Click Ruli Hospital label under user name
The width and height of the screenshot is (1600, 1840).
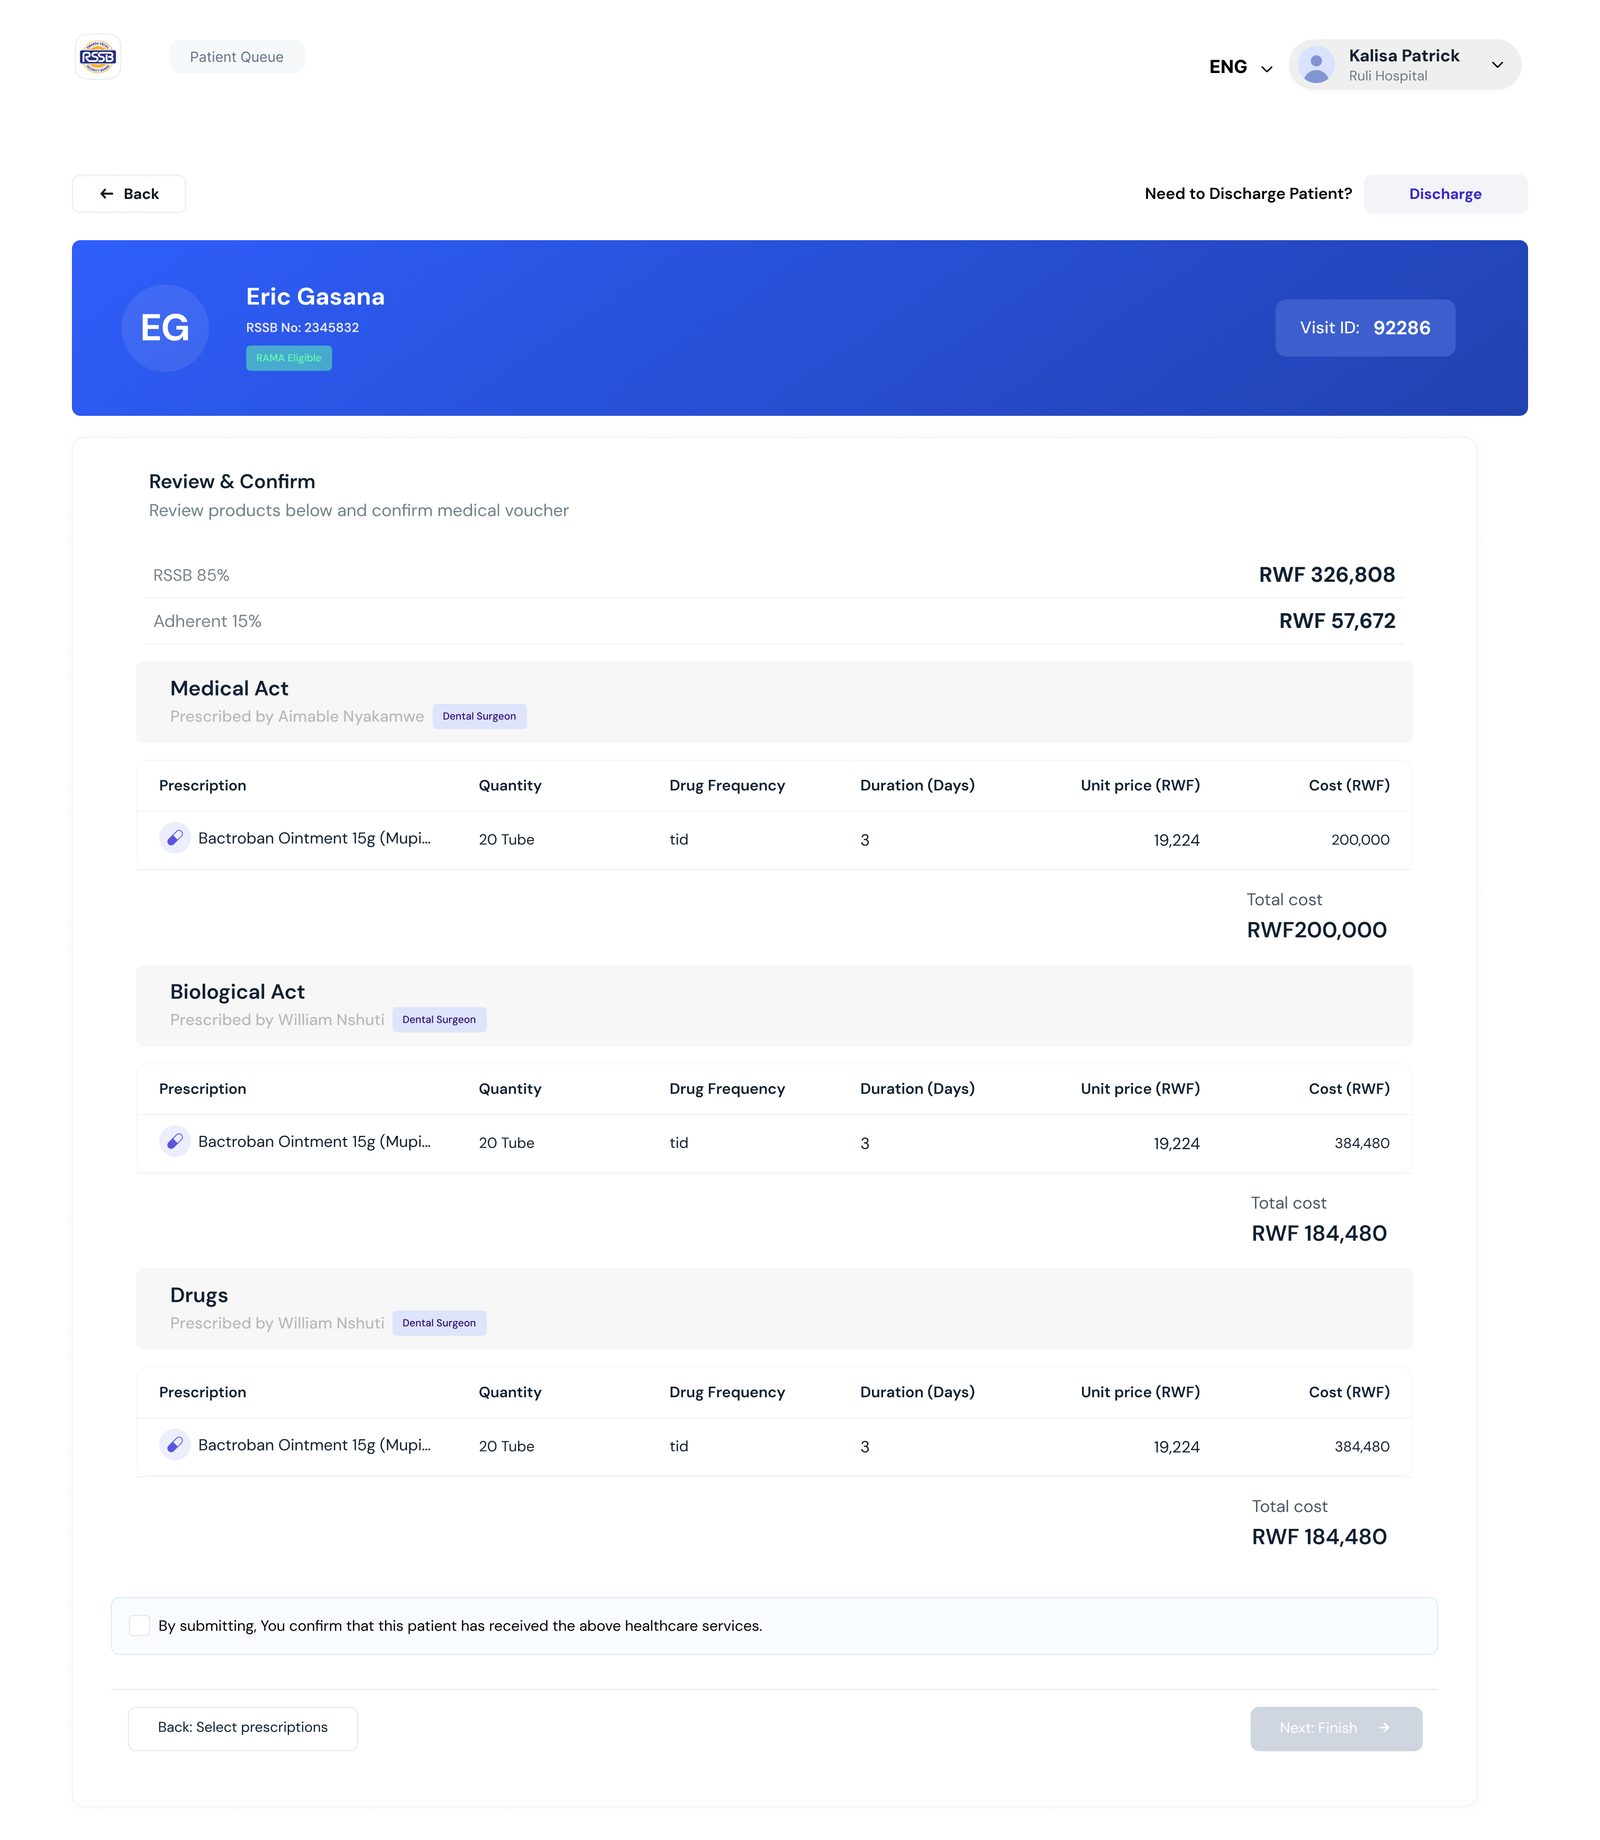click(1388, 76)
